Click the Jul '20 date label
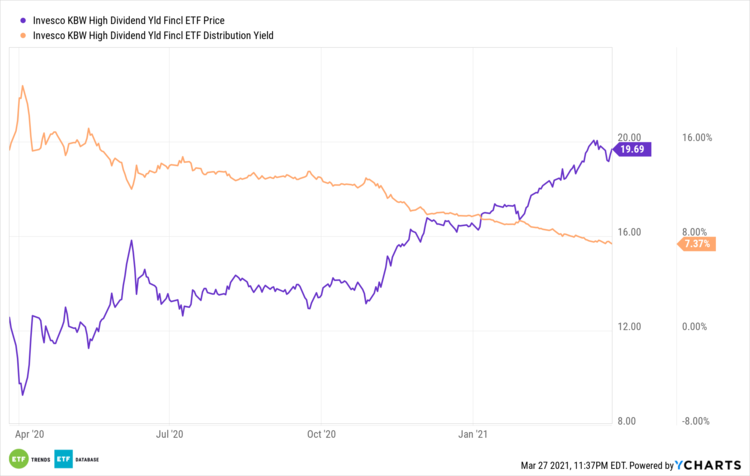Screen dimensions: 750x476 [171, 435]
